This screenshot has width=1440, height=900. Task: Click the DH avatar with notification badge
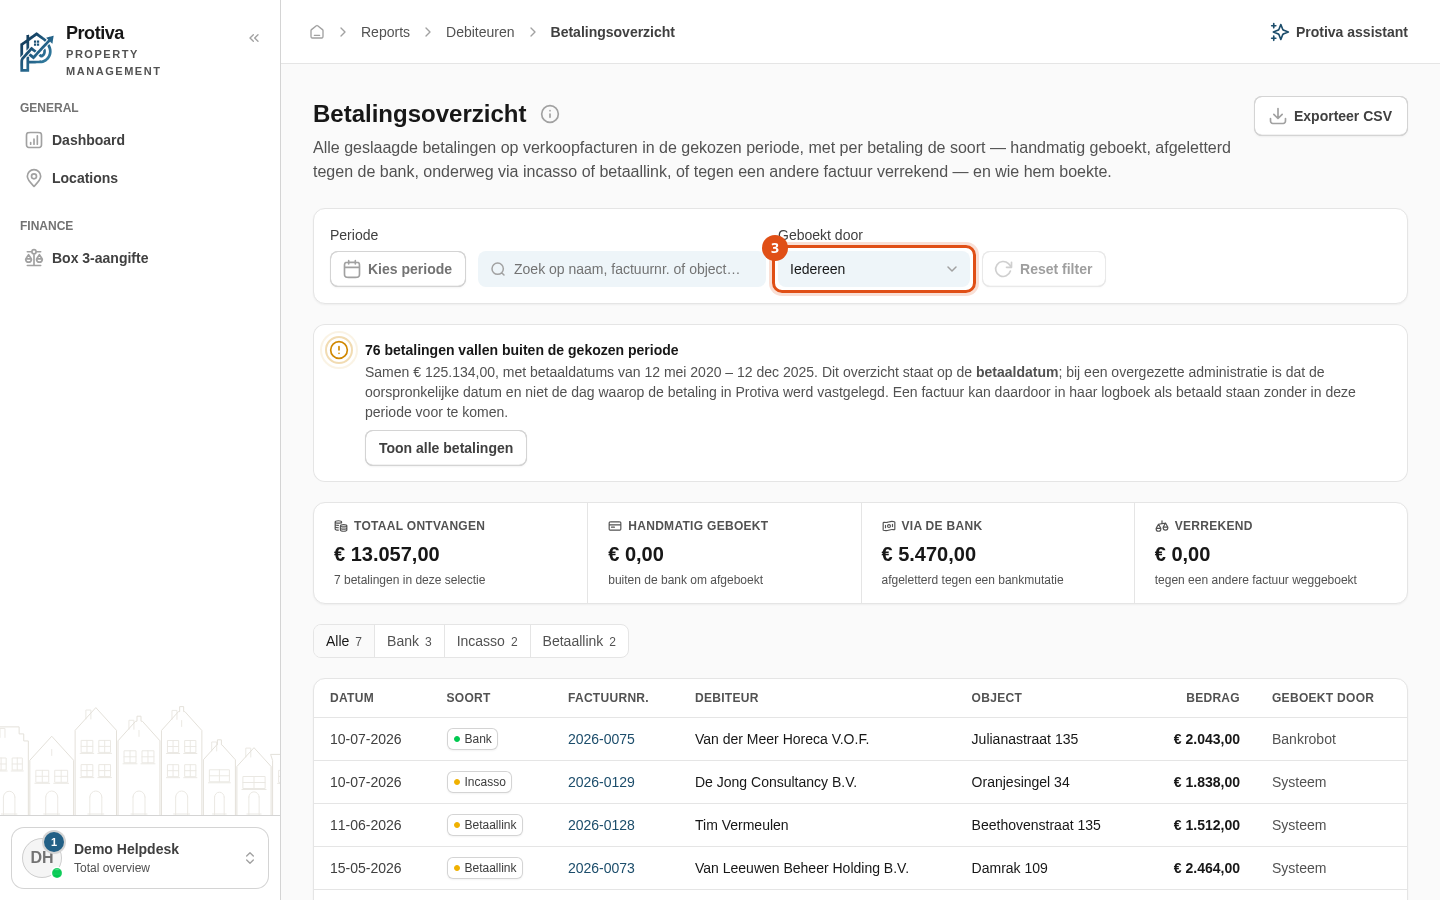pos(42,858)
